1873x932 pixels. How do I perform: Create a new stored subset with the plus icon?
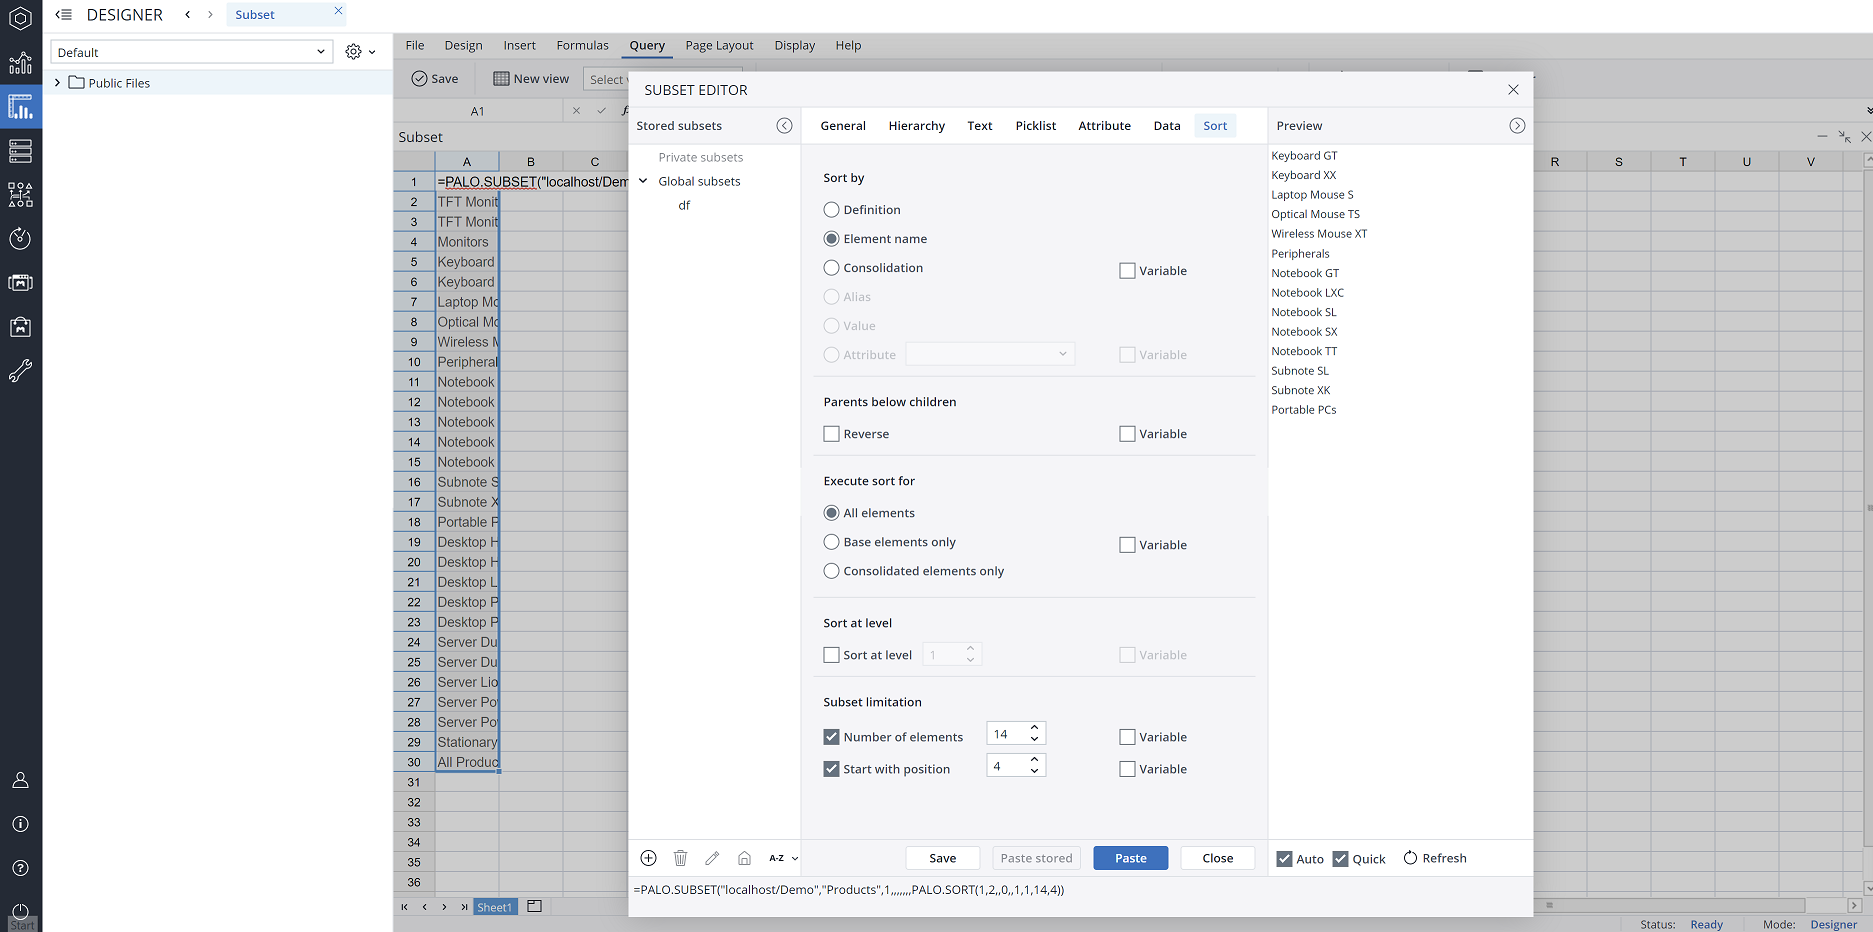click(648, 858)
